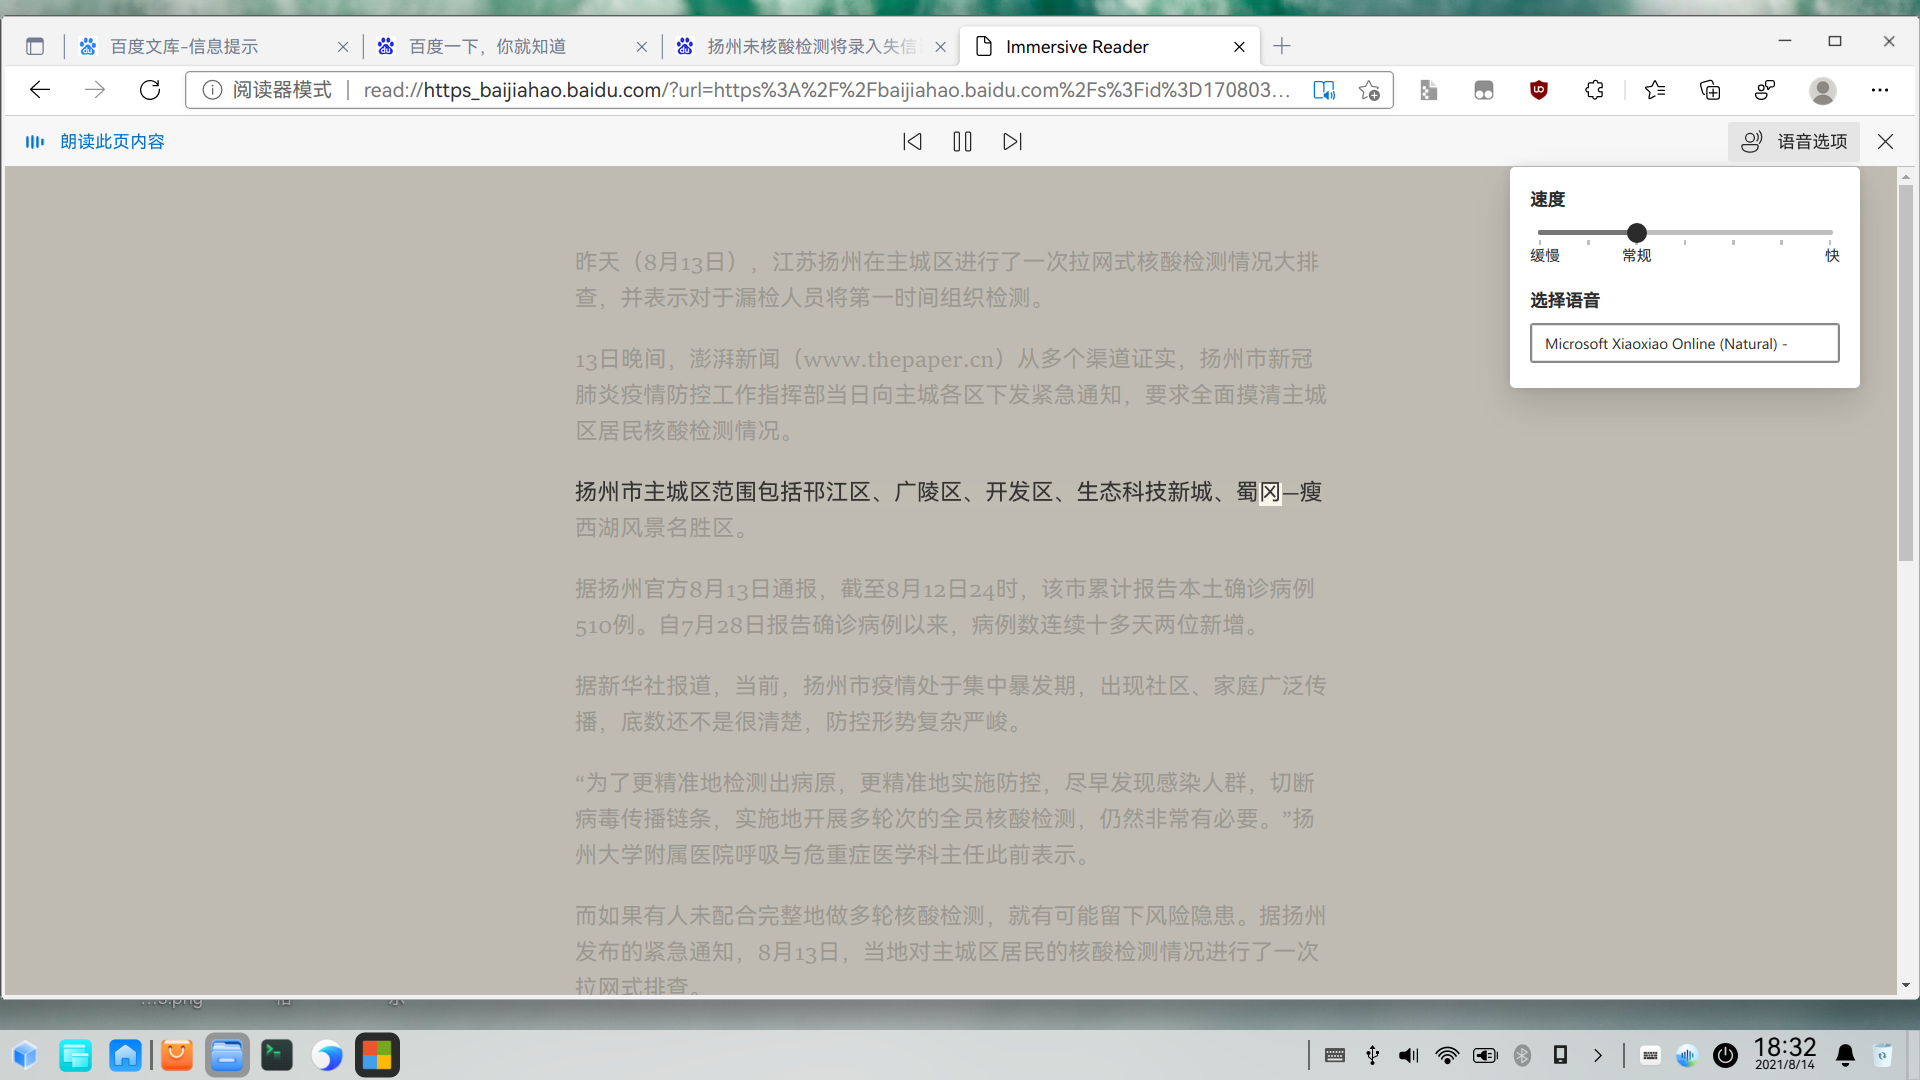Go back to previous paragraph in read aloud
Viewport: 1920px width, 1080px height.
coord(912,142)
